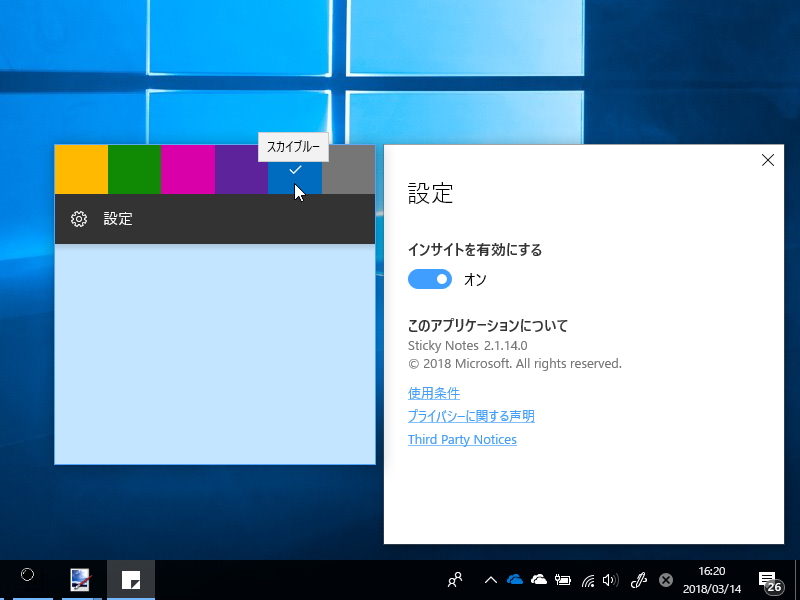Open Sticky Notes settings via gear icon

[x=79, y=218]
